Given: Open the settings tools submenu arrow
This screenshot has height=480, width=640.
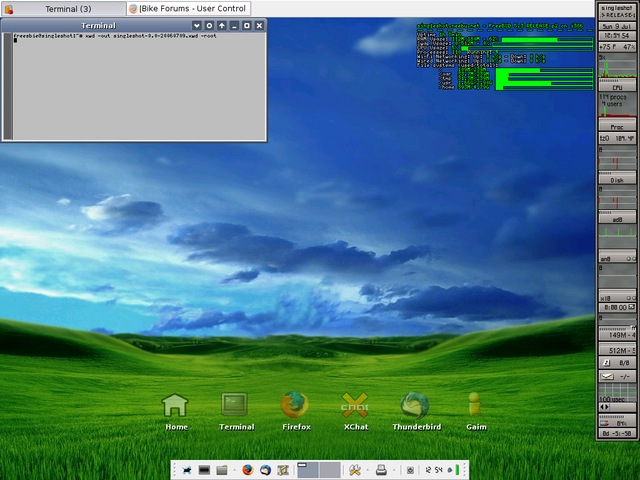Looking at the screenshot, I should (x=368, y=470).
